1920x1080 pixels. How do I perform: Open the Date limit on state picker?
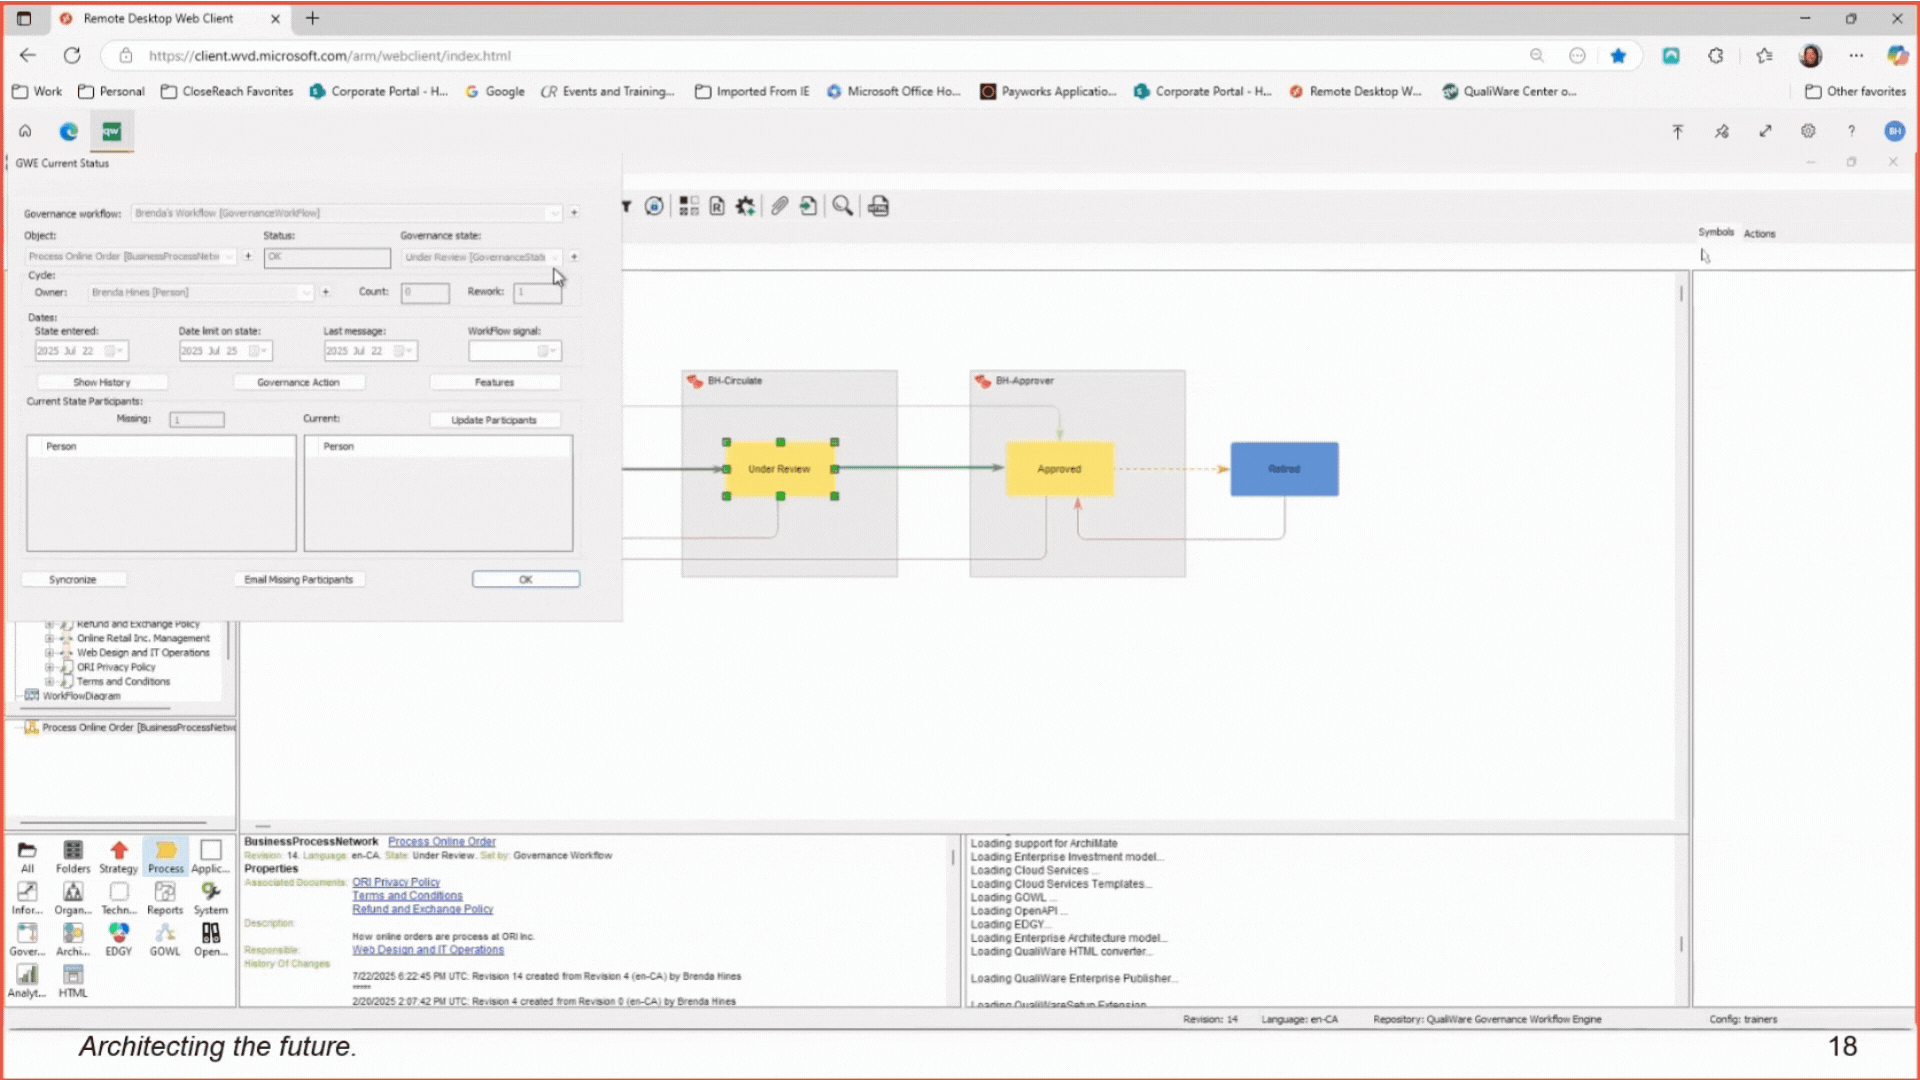pos(257,351)
